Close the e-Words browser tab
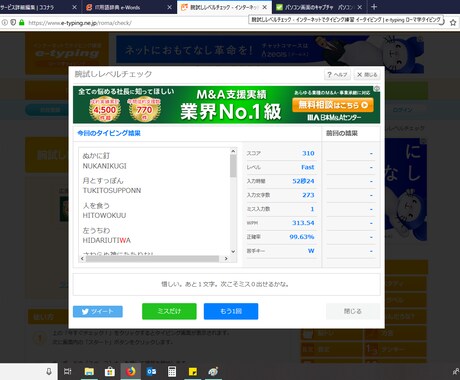460x380 pixels. pyautogui.click(x=170, y=7)
